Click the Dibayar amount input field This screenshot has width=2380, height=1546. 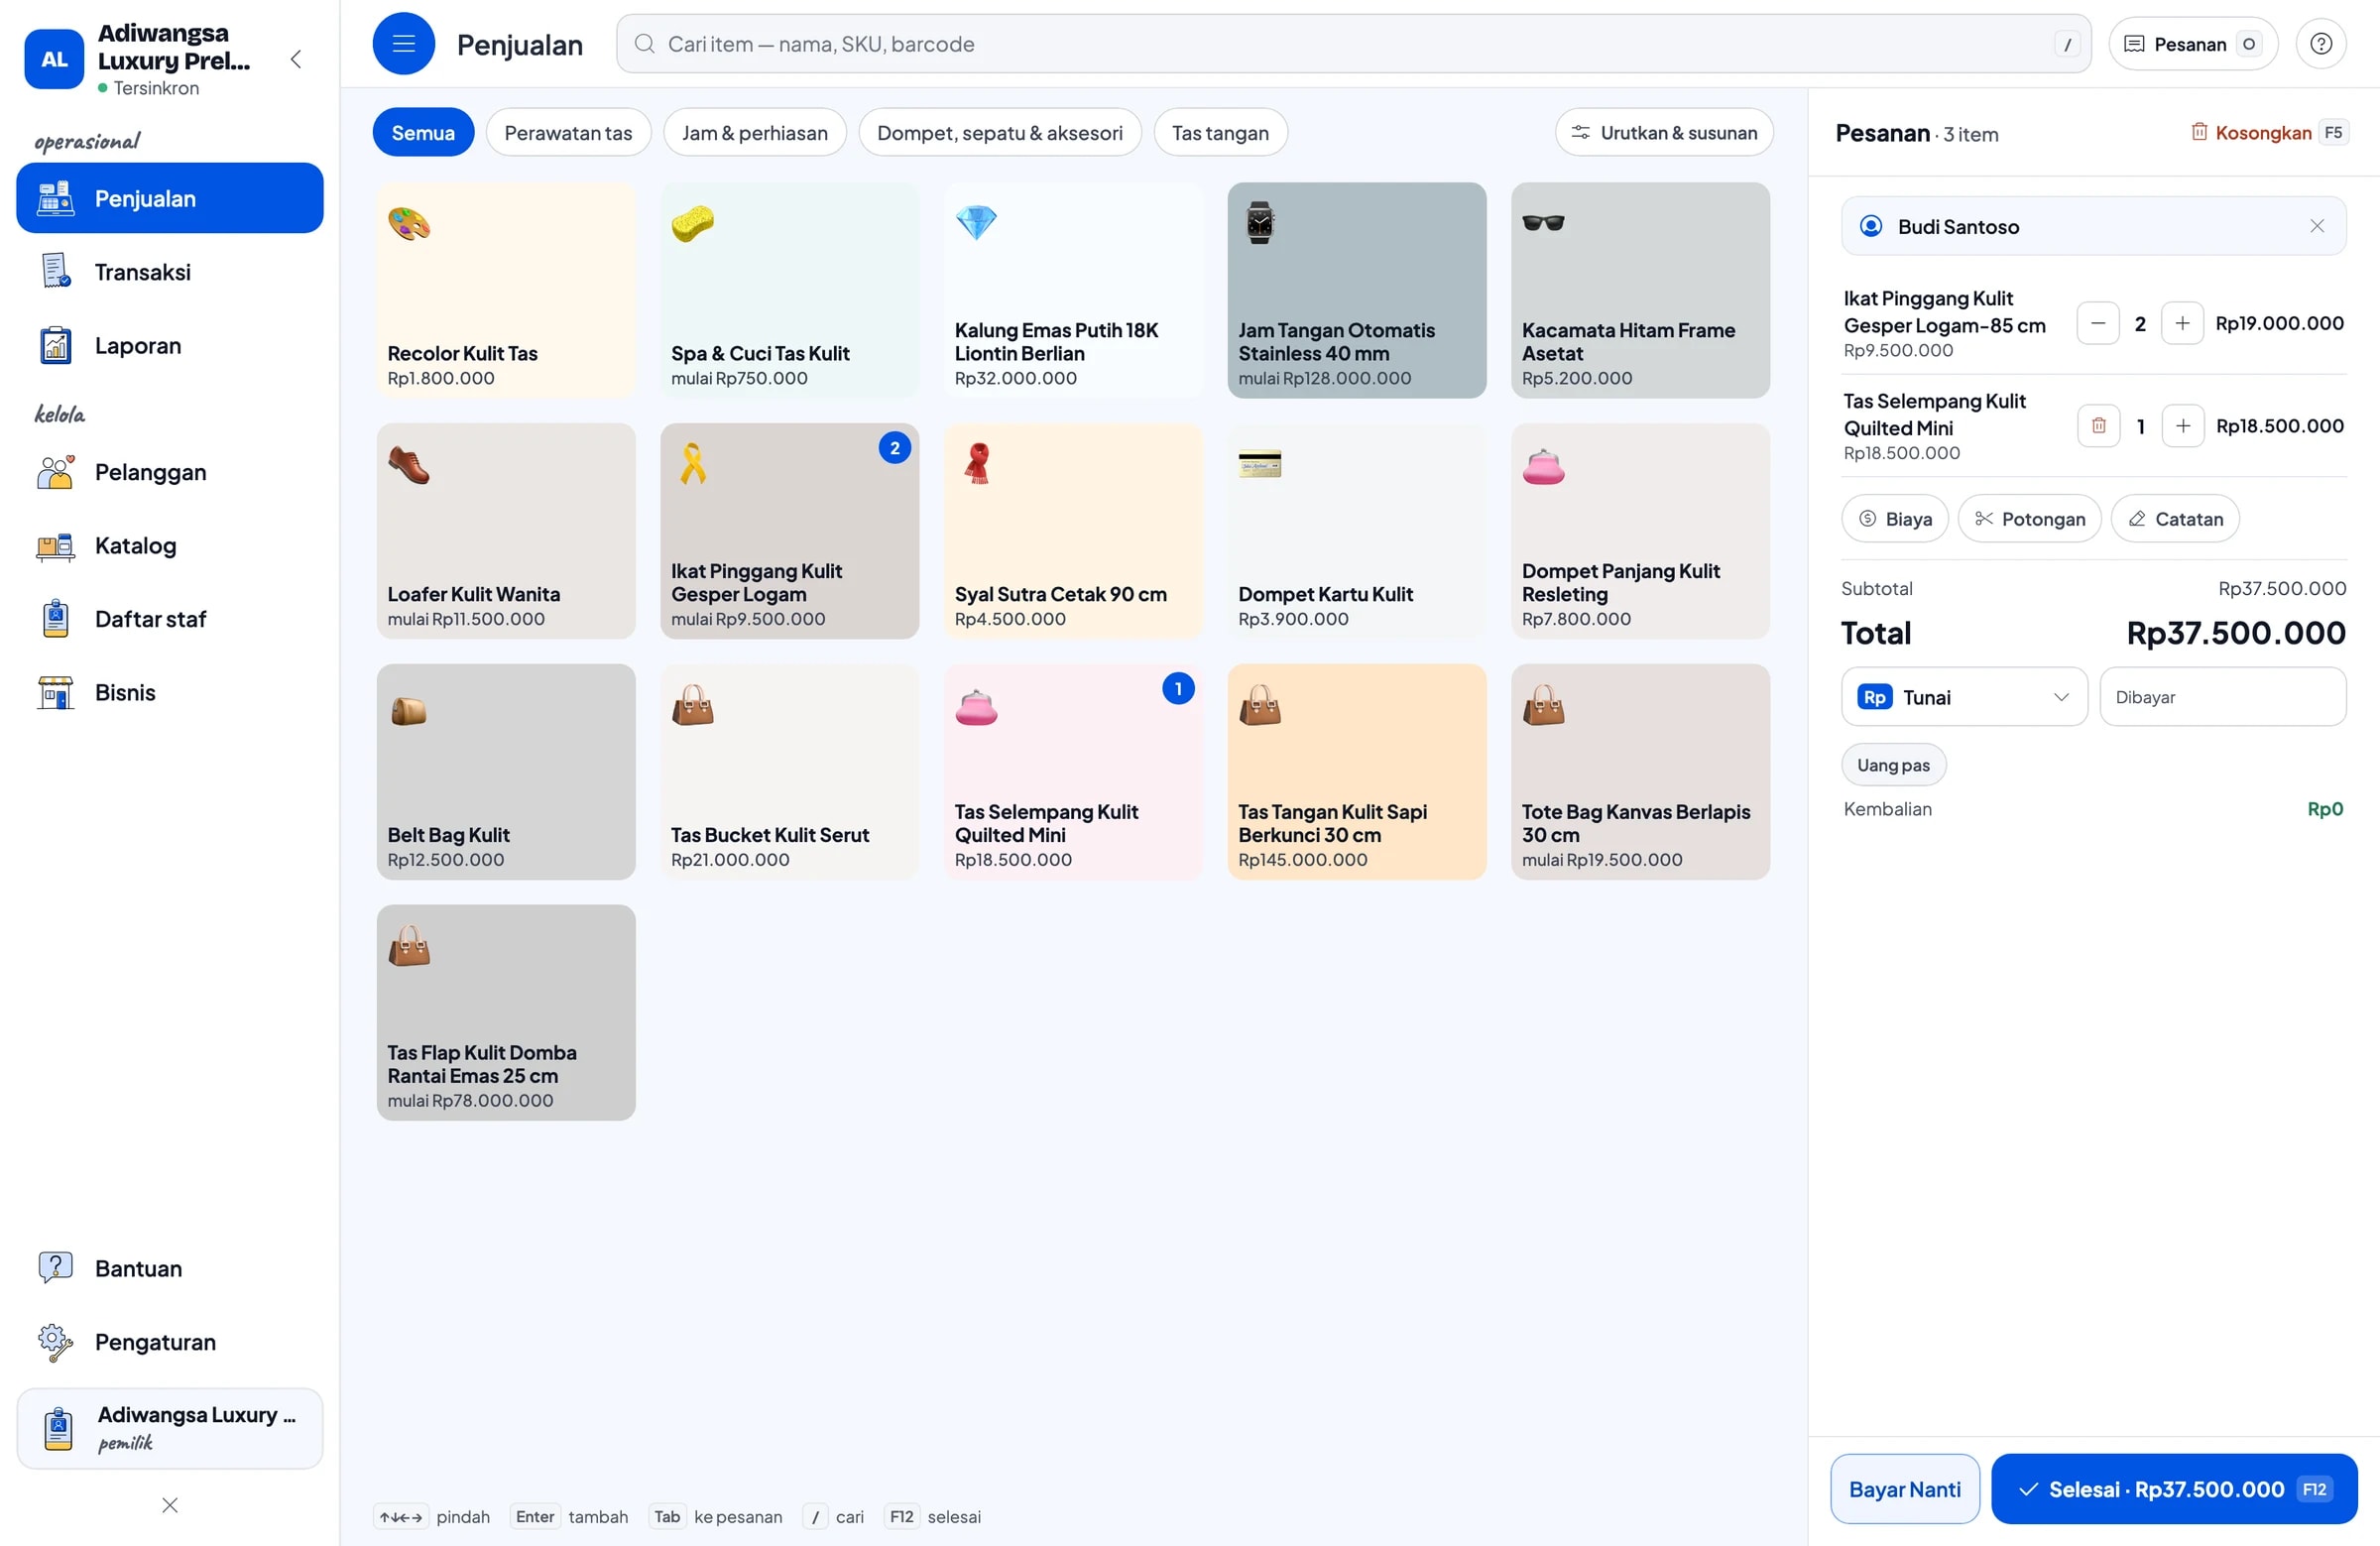2223,697
